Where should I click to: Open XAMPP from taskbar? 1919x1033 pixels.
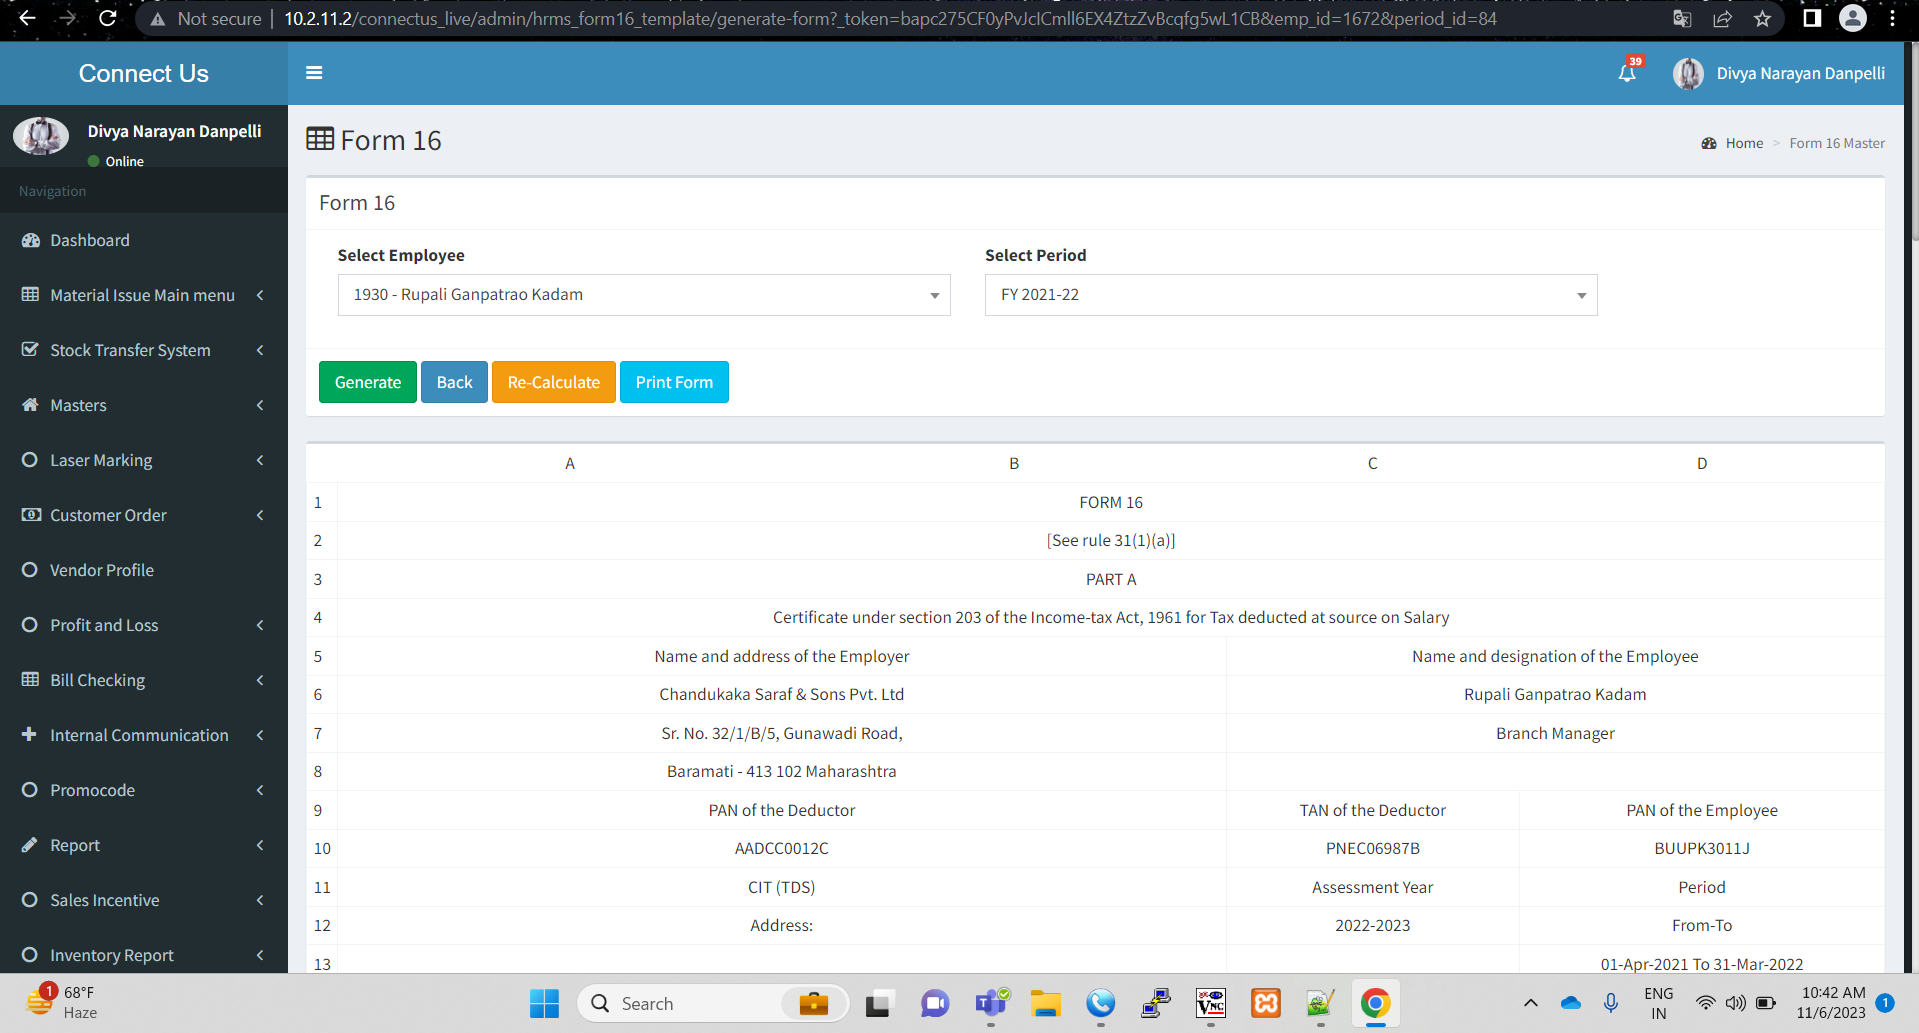point(1266,1003)
